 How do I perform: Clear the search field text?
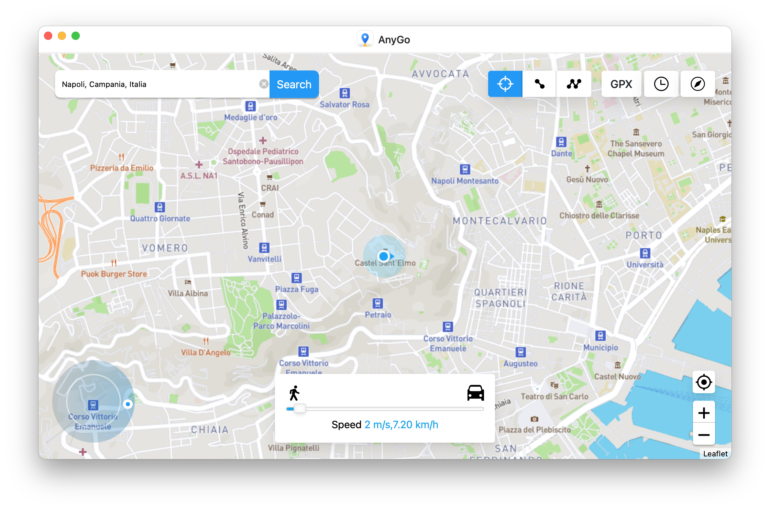(264, 84)
